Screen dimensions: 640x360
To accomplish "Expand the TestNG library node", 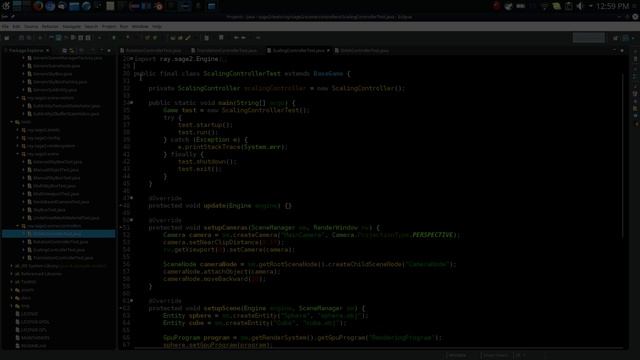I will 12,282.
